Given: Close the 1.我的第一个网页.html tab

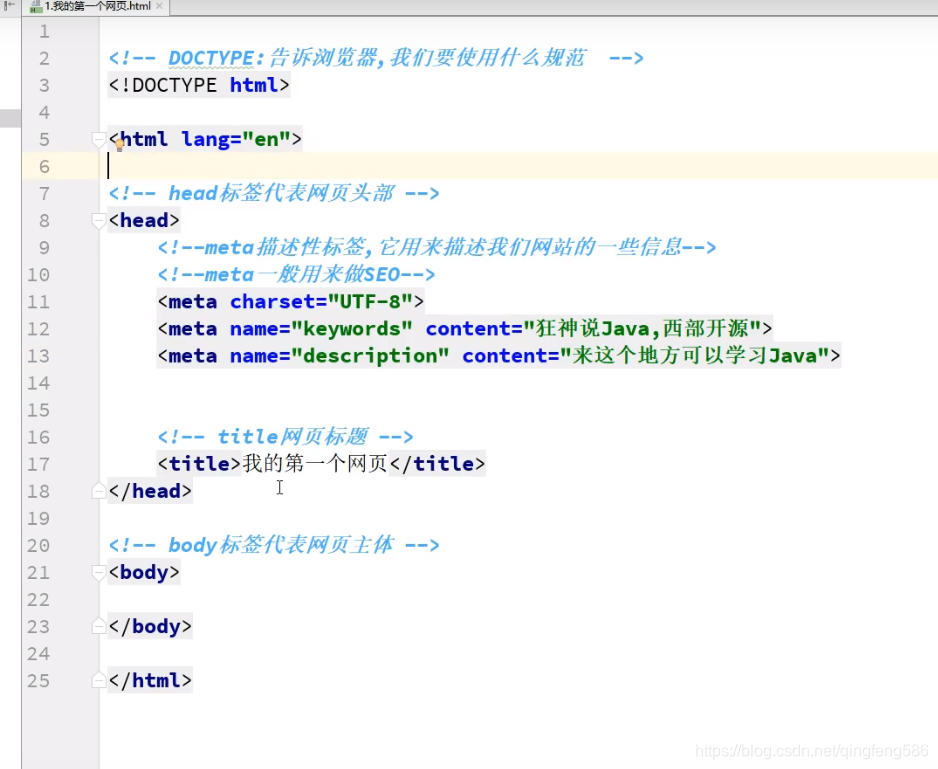Looking at the screenshot, I should click(x=159, y=6).
